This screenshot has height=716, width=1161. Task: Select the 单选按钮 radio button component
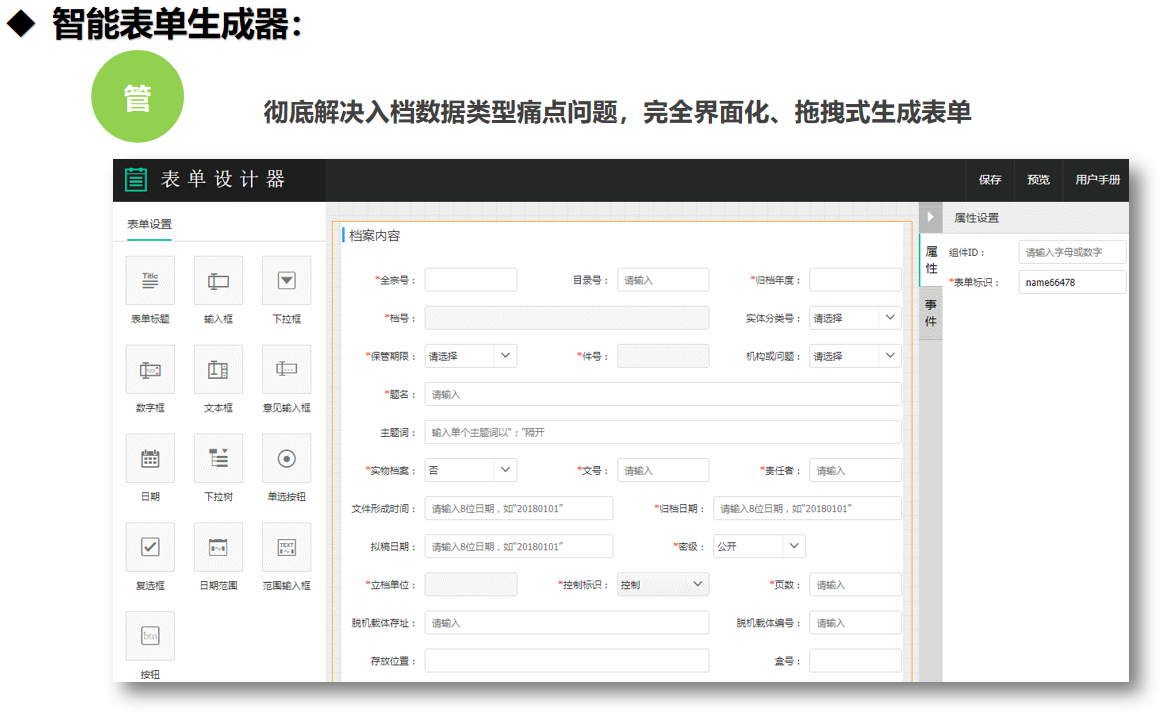click(286, 459)
